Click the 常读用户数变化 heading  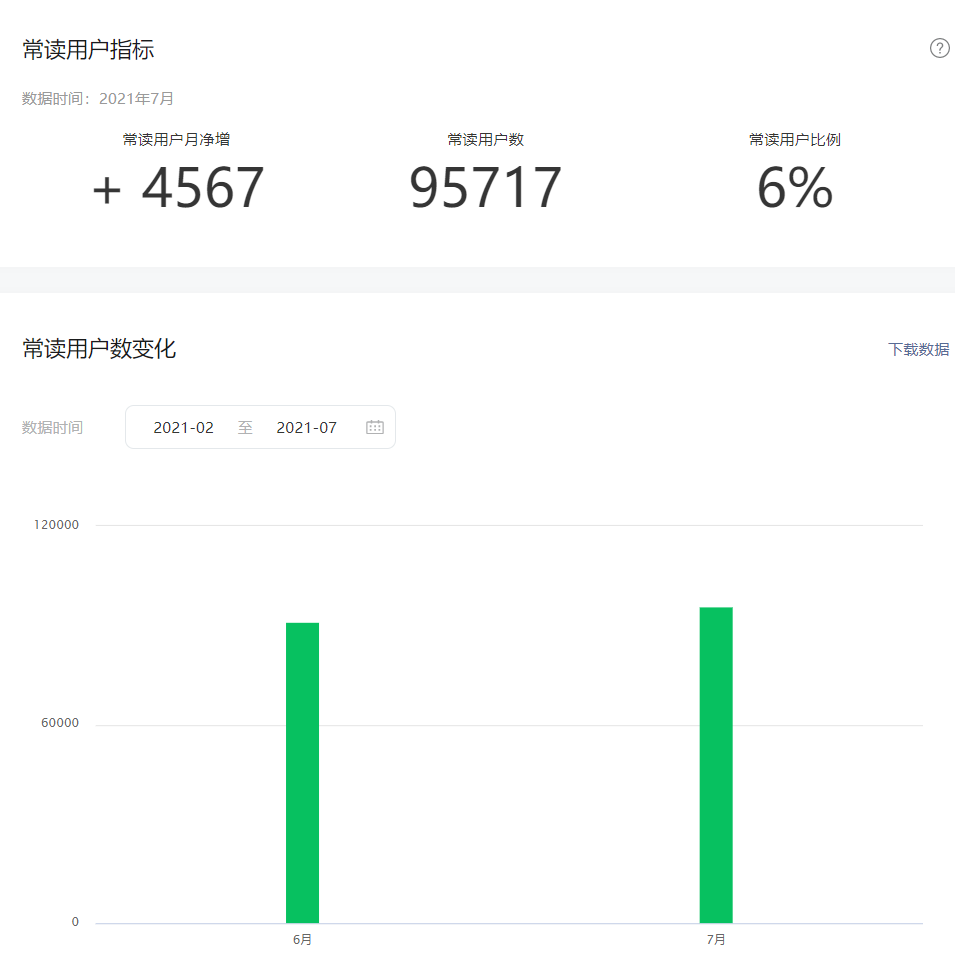99,349
